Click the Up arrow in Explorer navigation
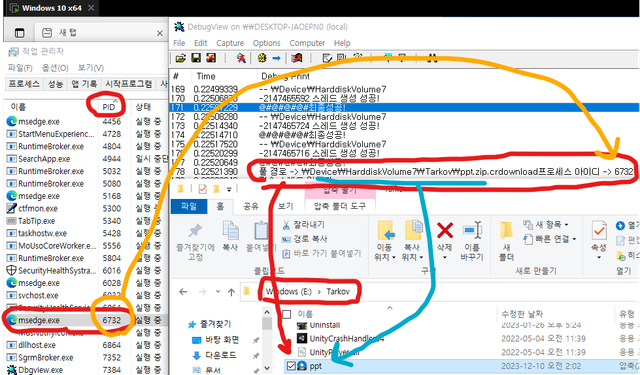This screenshot has height=375, width=640. tap(231, 292)
